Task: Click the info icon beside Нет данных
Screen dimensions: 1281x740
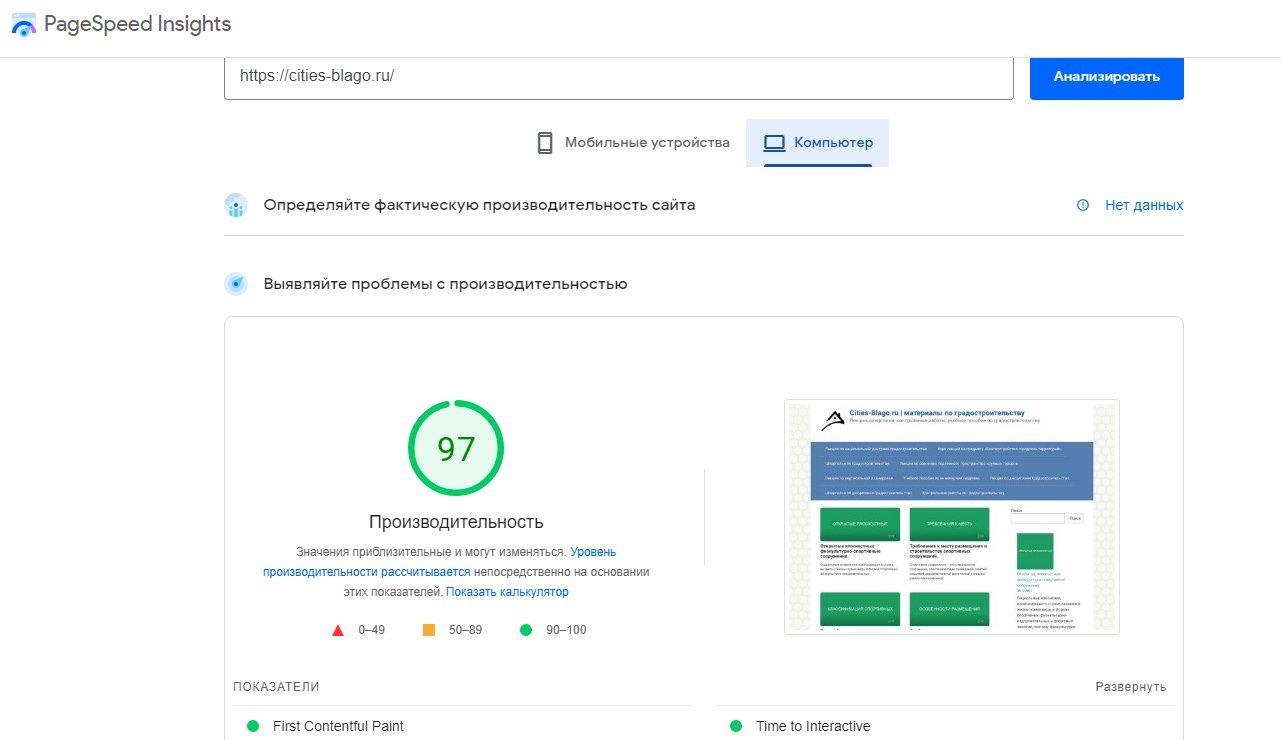Action: pyautogui.click(x=1082, y=205)
